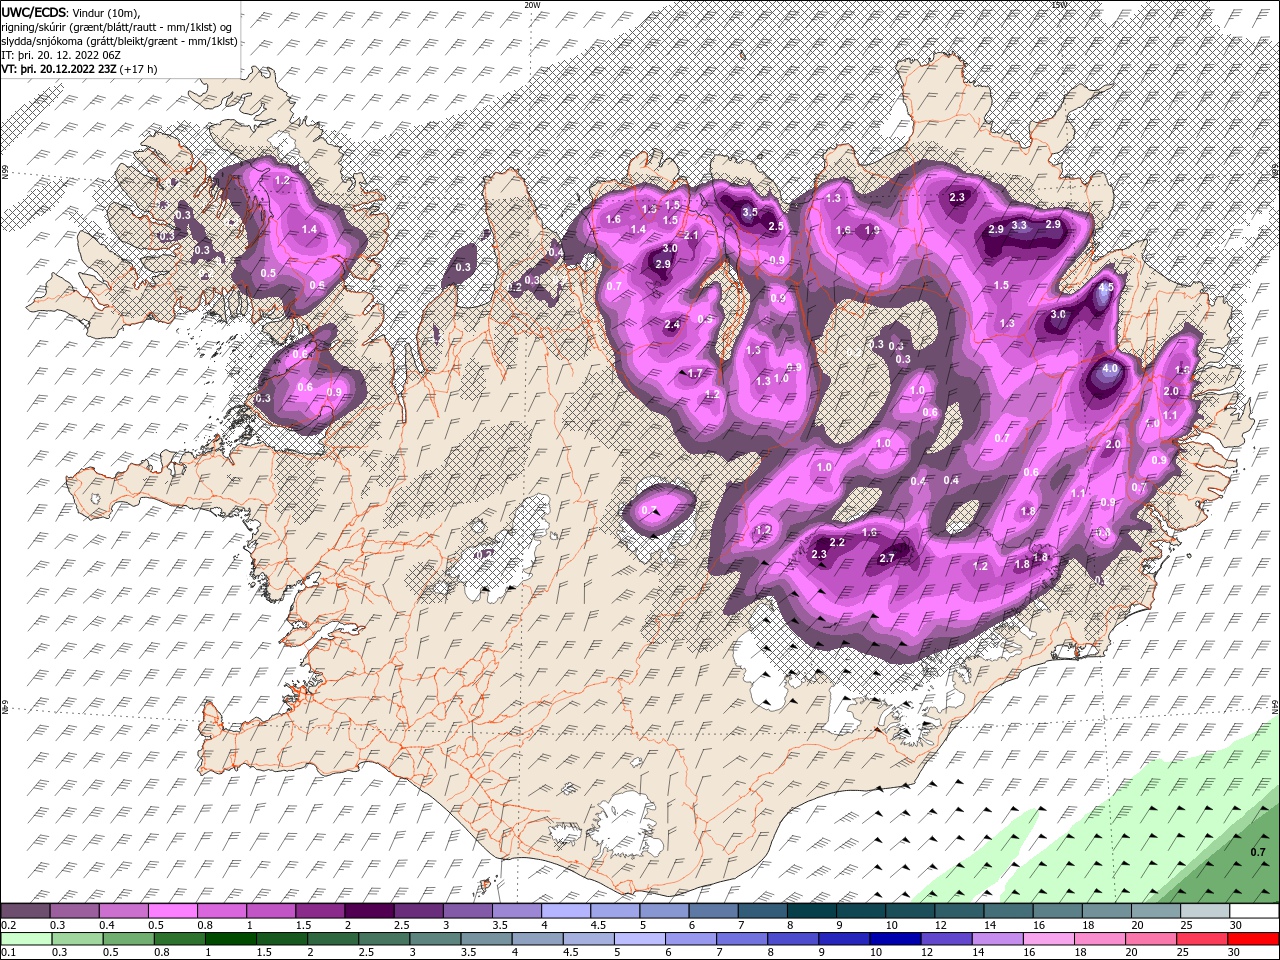Pick the lavender snow swatch between 4 and 4.5
This screenshot has width=1280, height=960.
565,910
